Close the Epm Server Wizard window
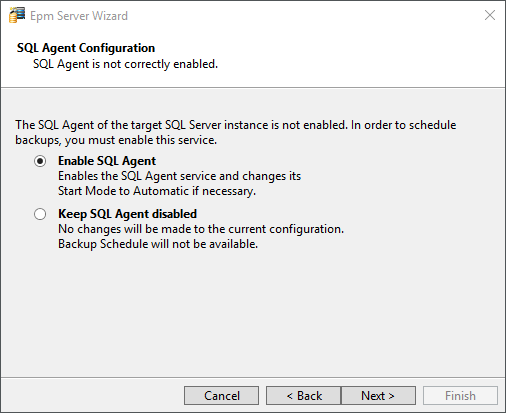Viewport: 506px width, 413px height. click(490, 15)
